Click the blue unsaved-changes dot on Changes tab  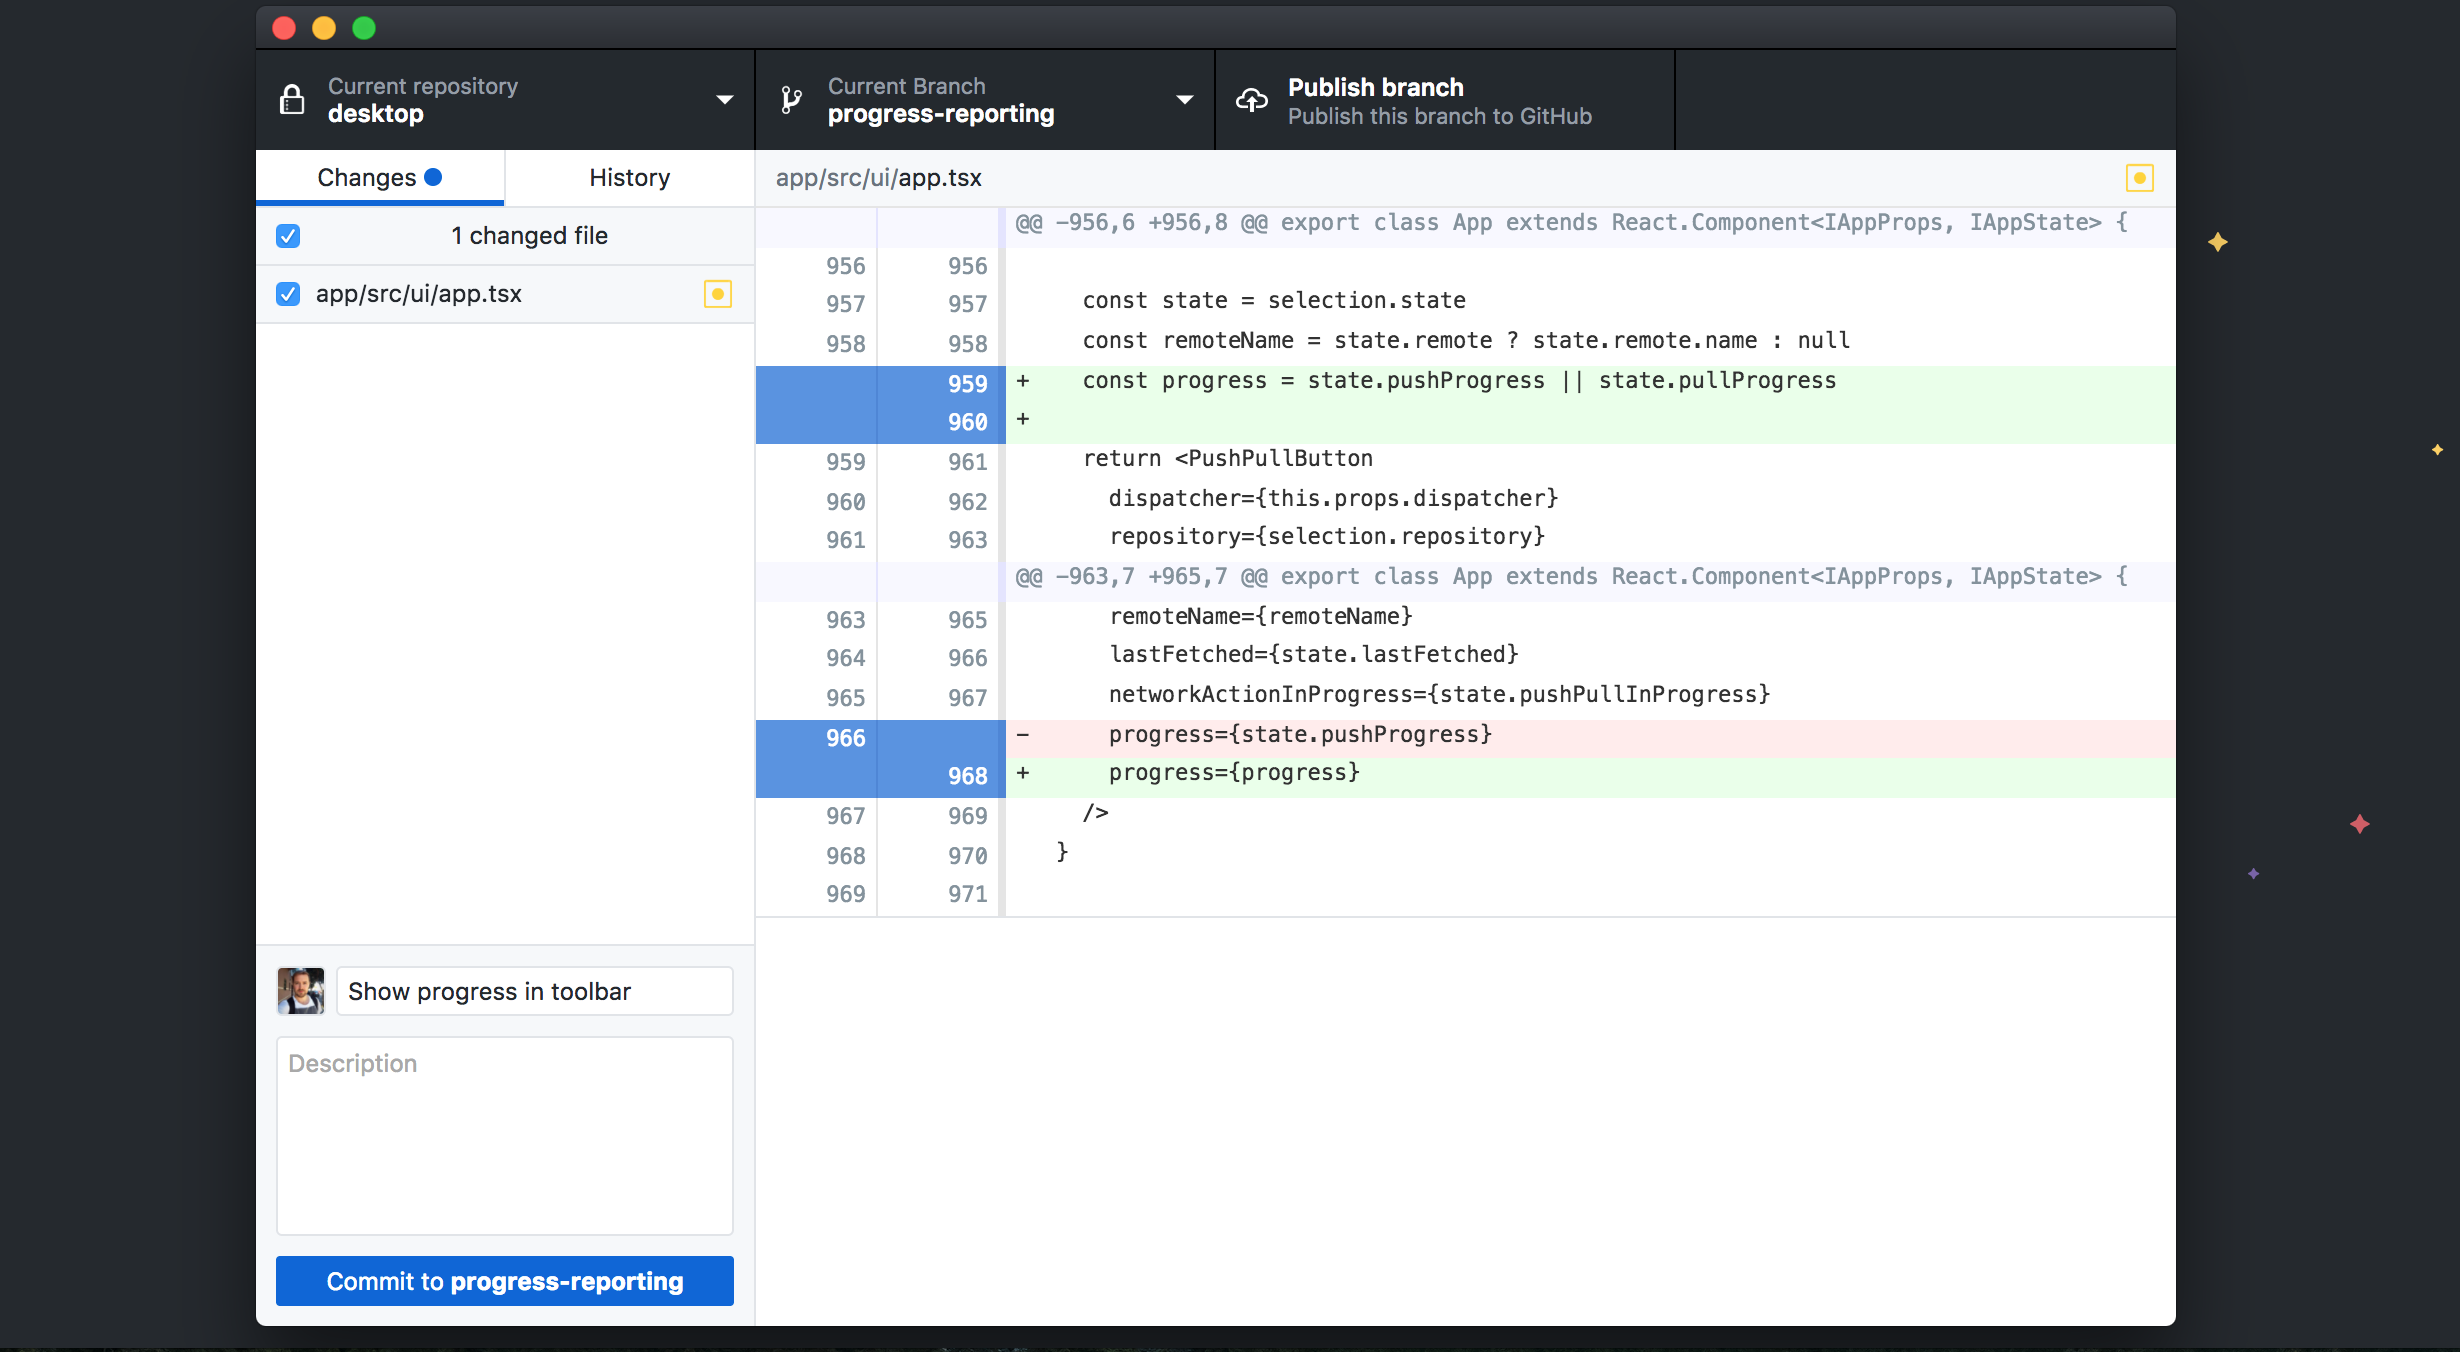434,176
